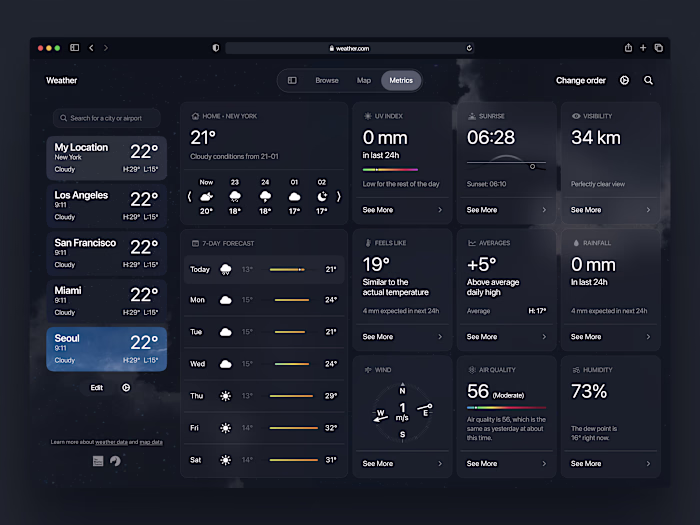This screenshot has height=525, width=700.
Task: Click the privacy shield icon
Action: [216, 48]
